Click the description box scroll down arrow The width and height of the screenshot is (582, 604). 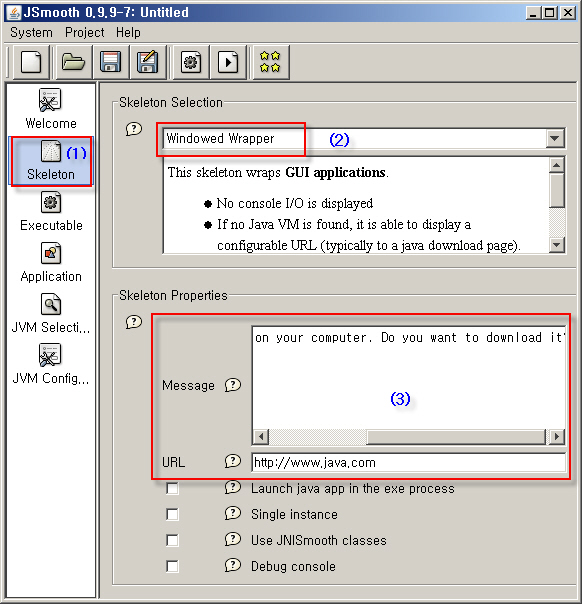tap(557, 244)
